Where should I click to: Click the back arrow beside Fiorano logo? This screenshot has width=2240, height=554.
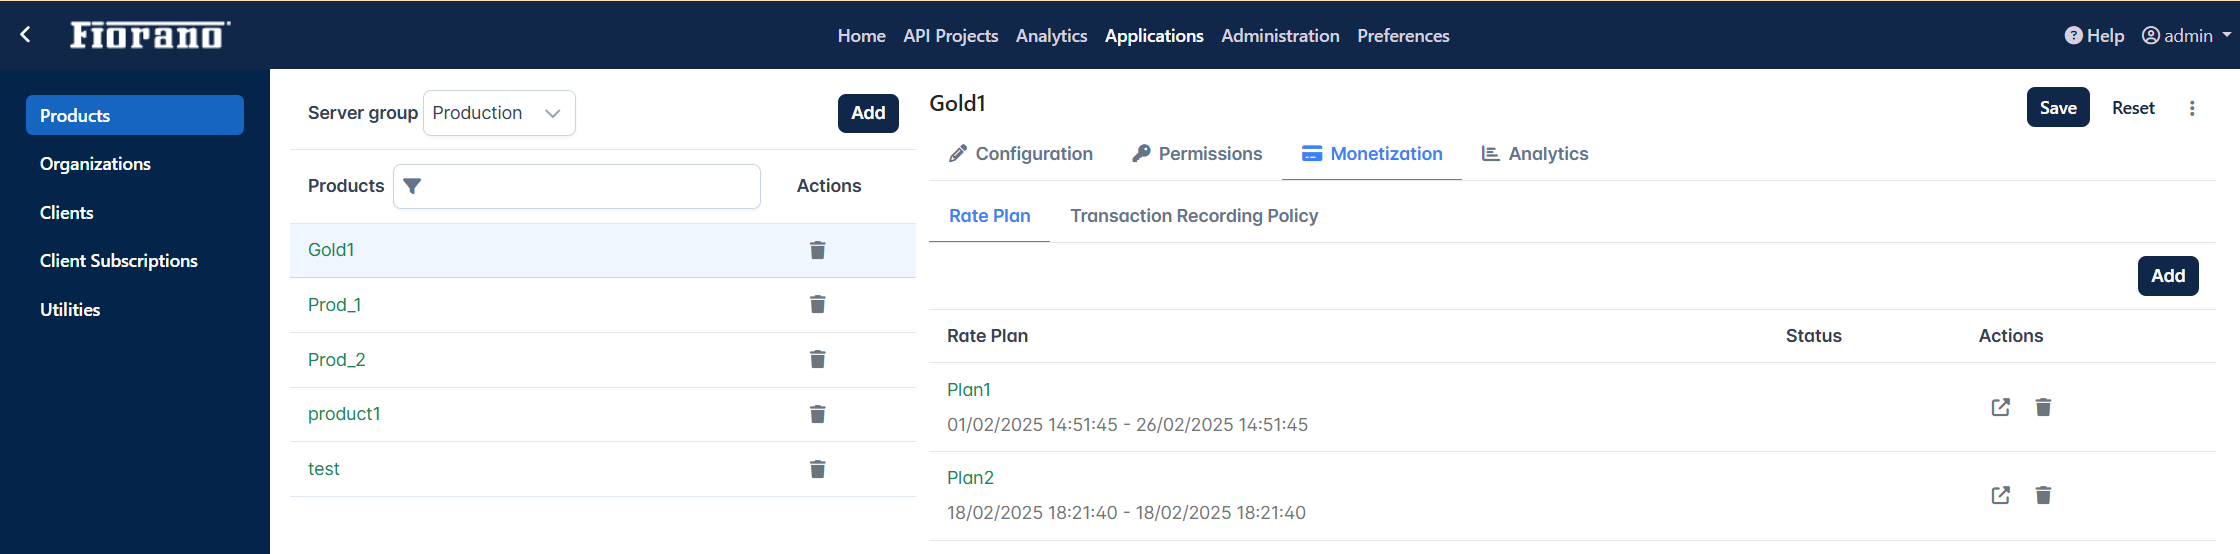[26, 35]
